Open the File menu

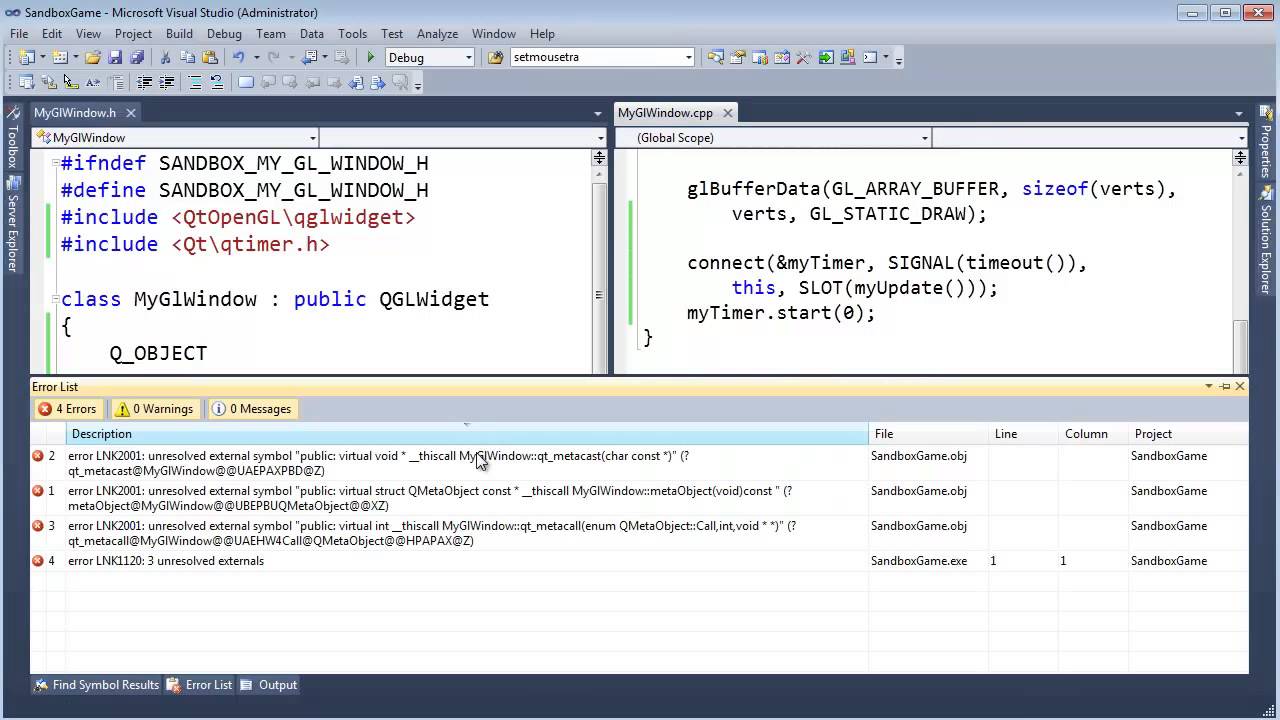point(19,33)
